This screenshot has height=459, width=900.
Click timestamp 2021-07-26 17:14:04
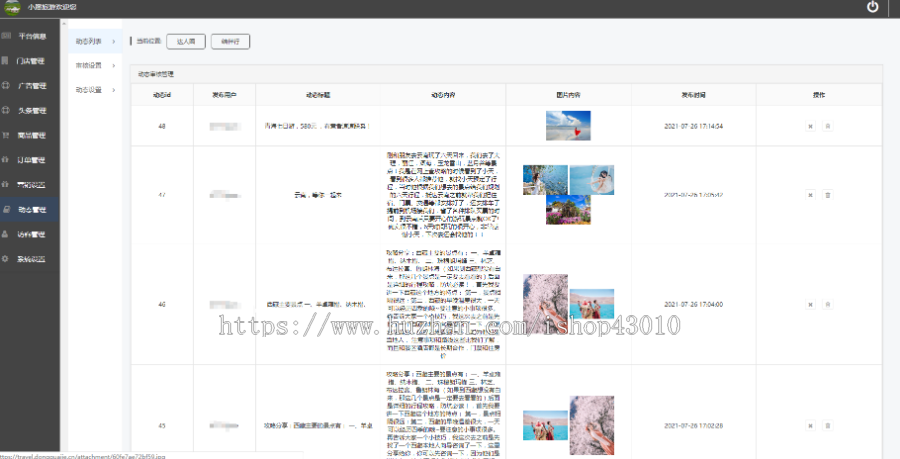[693, 126]
